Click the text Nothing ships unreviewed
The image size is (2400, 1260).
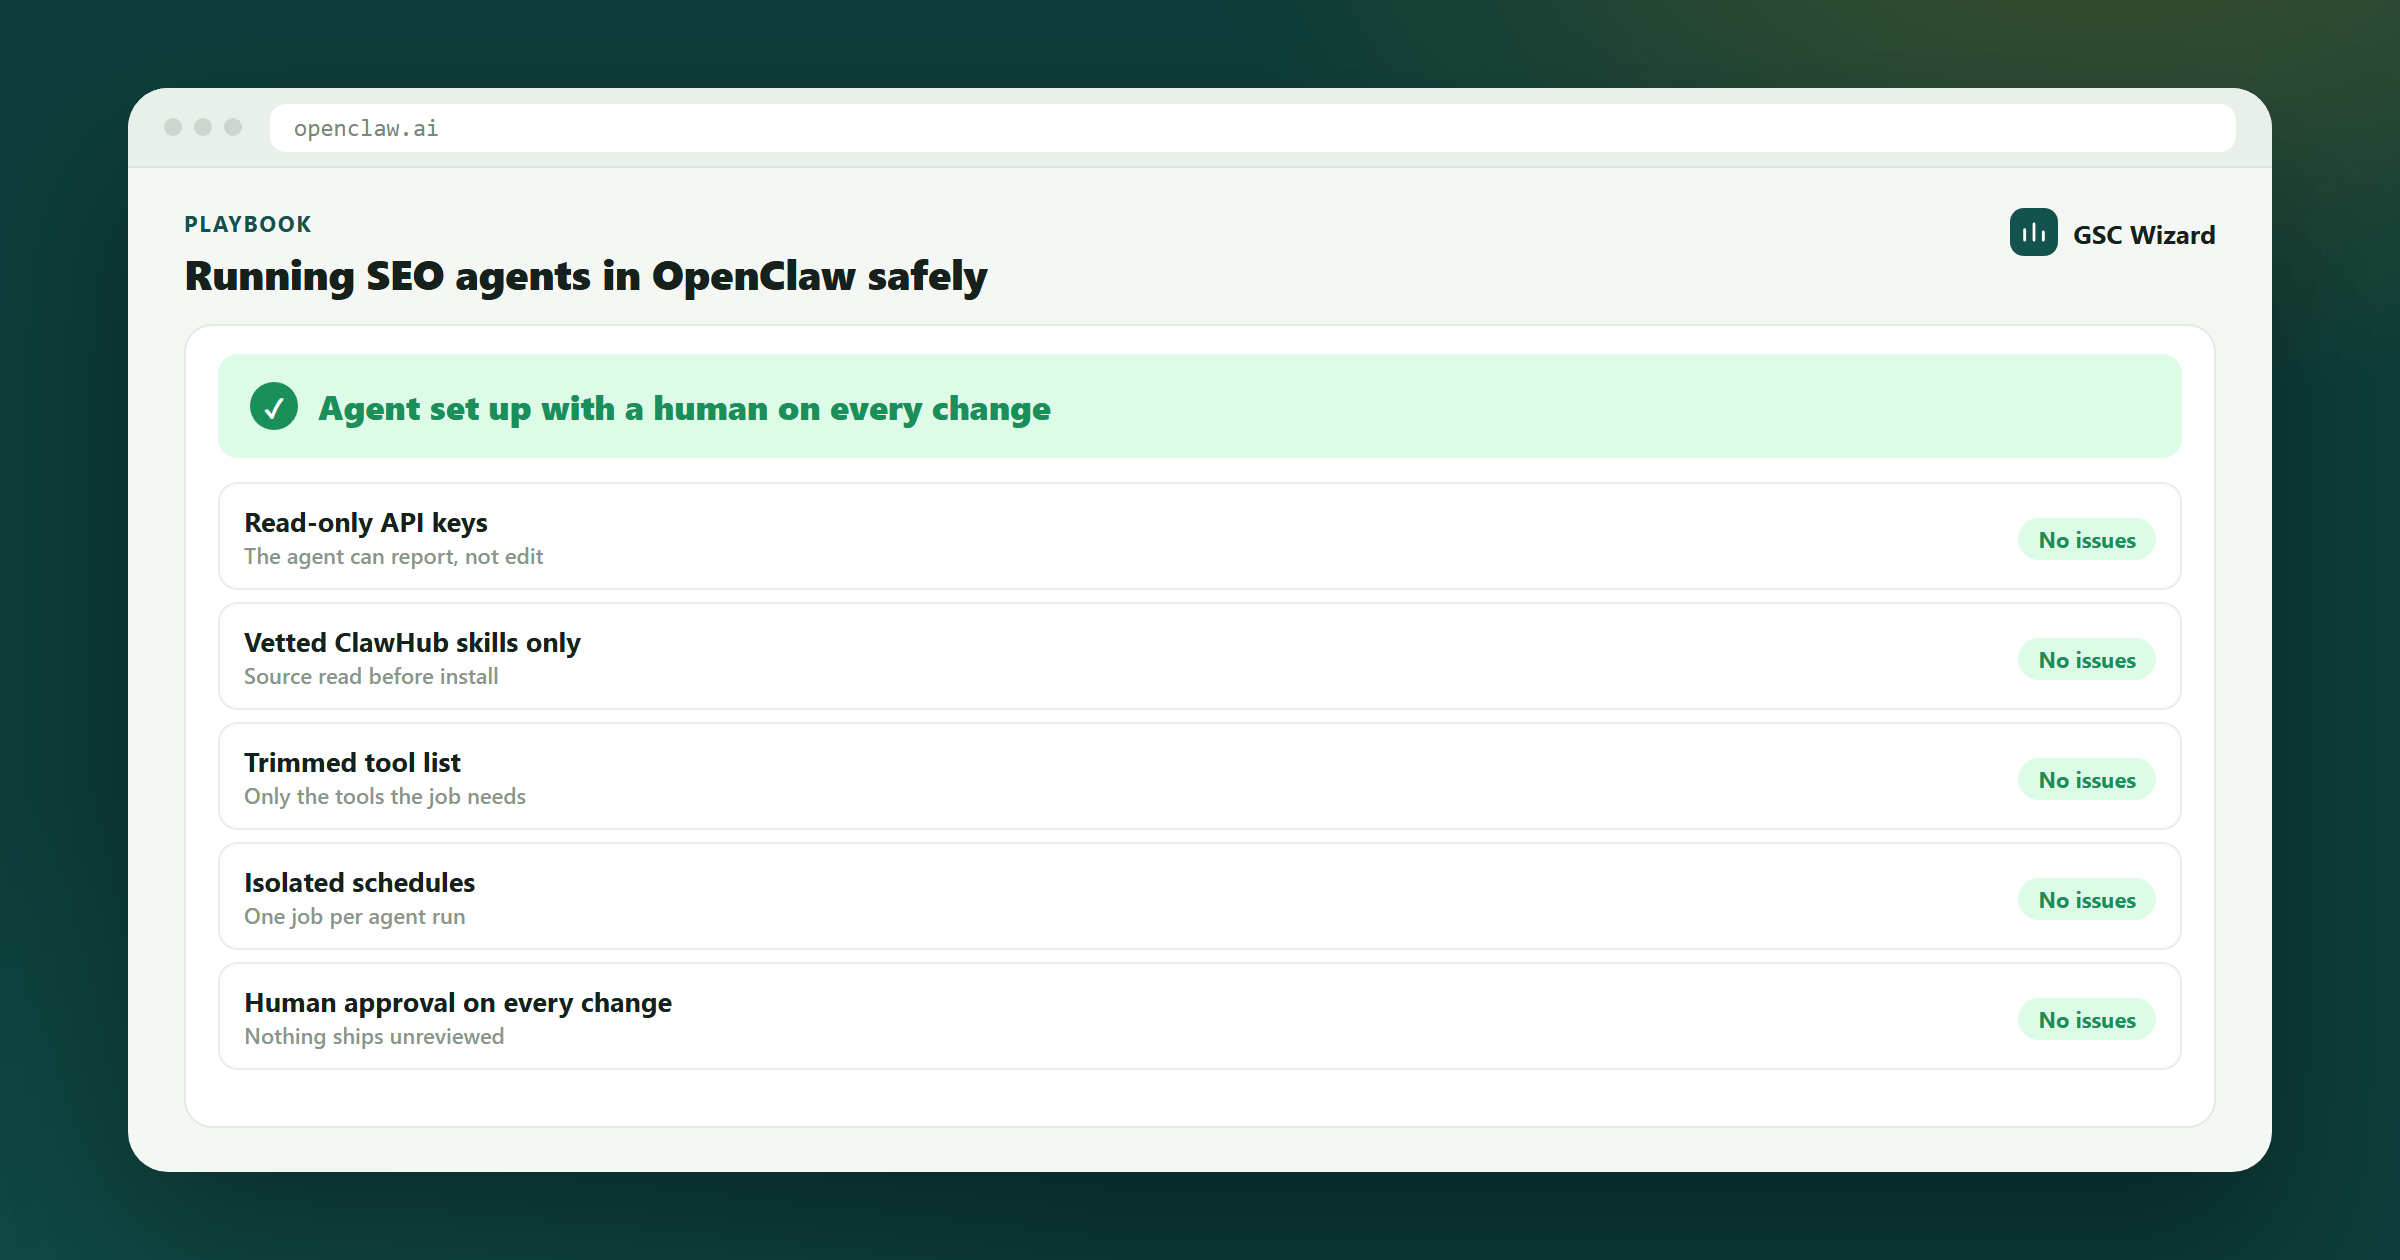click(x=374, y=1037)
